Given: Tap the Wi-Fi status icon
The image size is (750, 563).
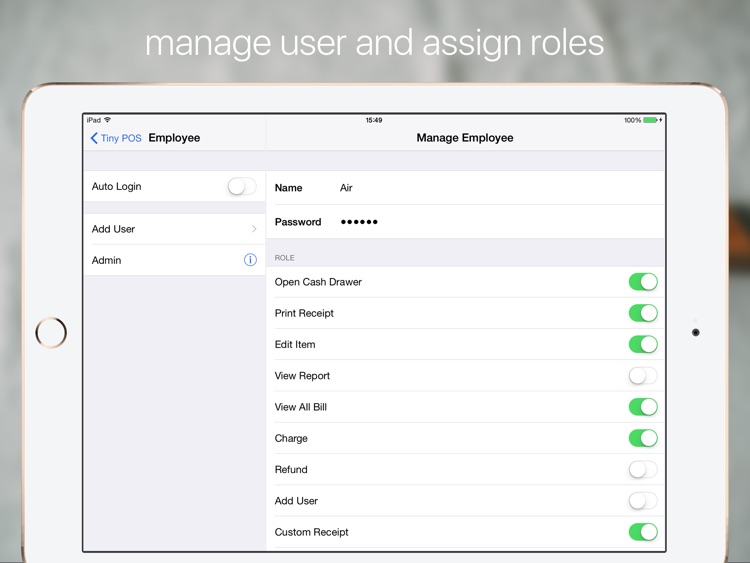Looking at the screenshot, I should (x=107, y=120).
